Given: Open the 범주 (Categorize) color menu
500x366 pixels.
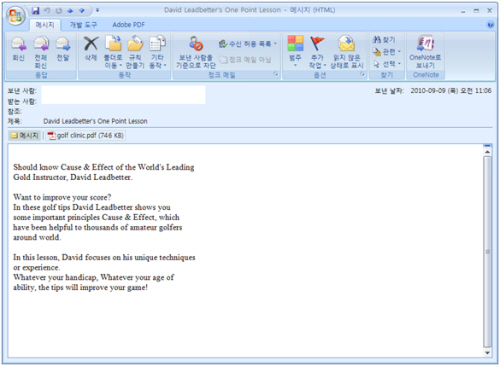Looking at the screenshot, I should tap(295, 51).
